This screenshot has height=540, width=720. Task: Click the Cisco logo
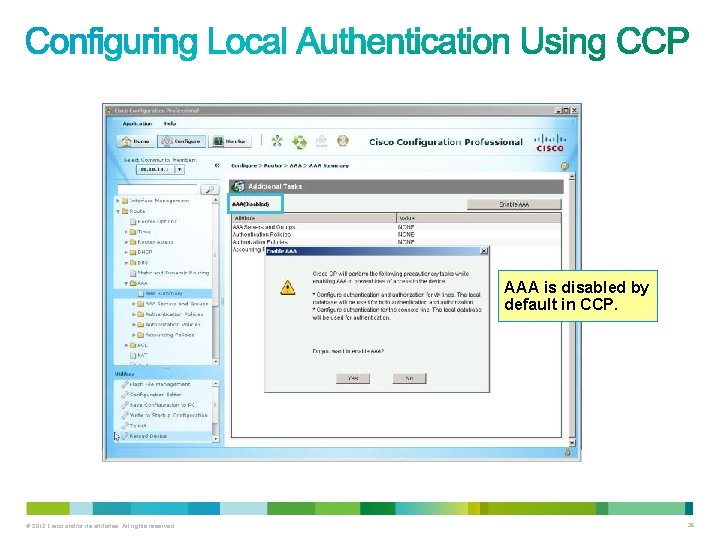pyautogui.click(x=550, y=143)
